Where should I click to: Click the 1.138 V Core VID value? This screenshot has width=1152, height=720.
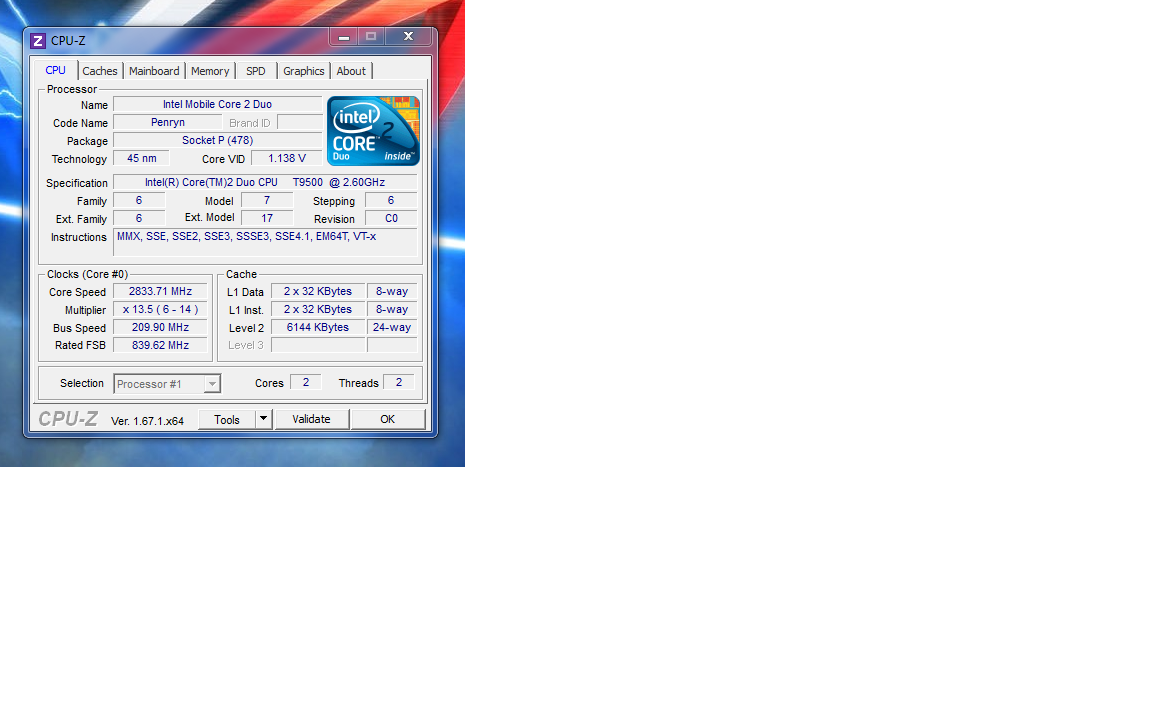click(x=287, y=159)
